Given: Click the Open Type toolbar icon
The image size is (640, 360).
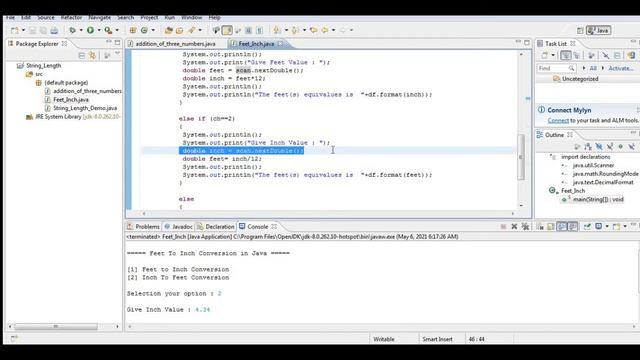Looking at the screenshot, I should tap(168, 30).
